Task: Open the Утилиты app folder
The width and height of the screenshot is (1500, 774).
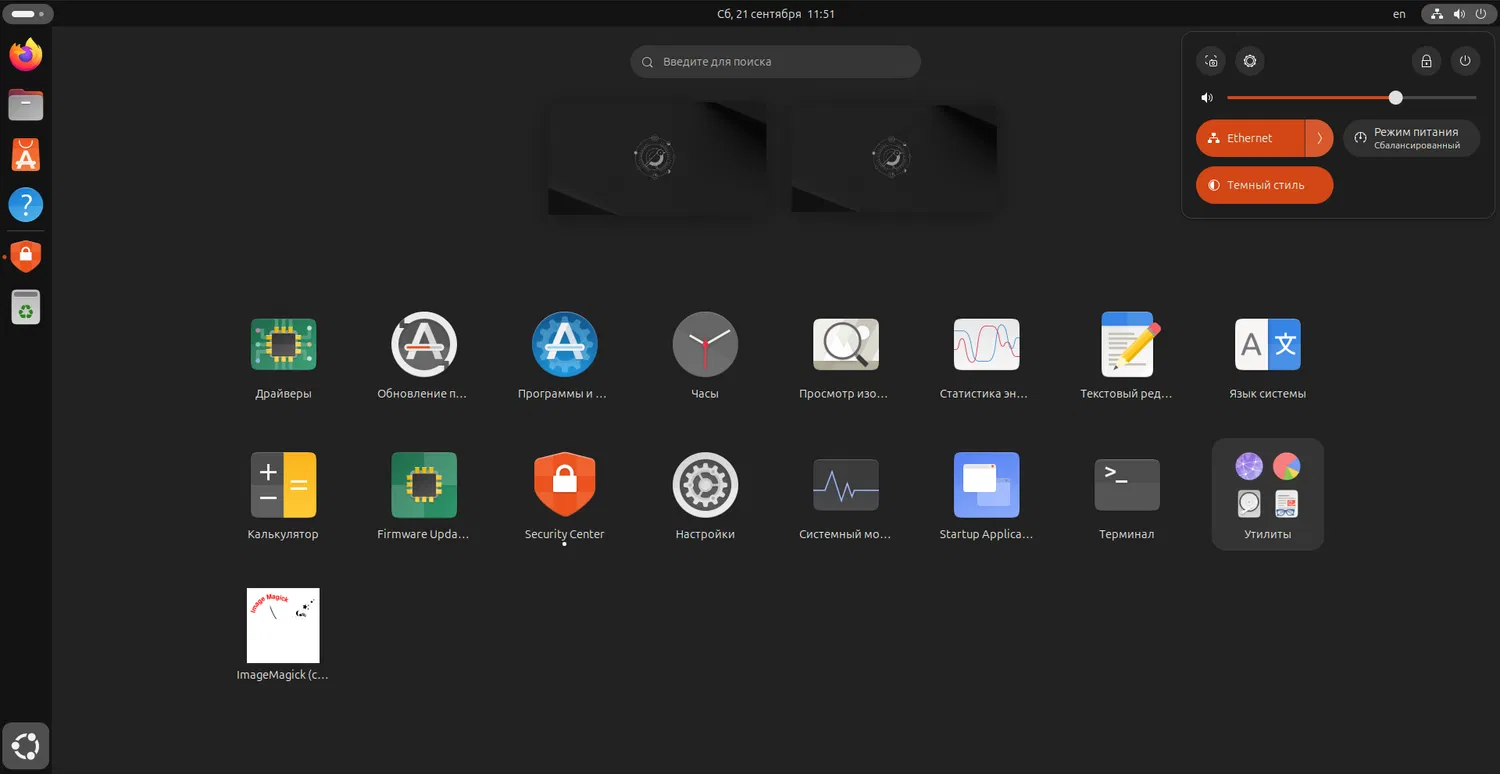Action: [x=1268, y=494]
